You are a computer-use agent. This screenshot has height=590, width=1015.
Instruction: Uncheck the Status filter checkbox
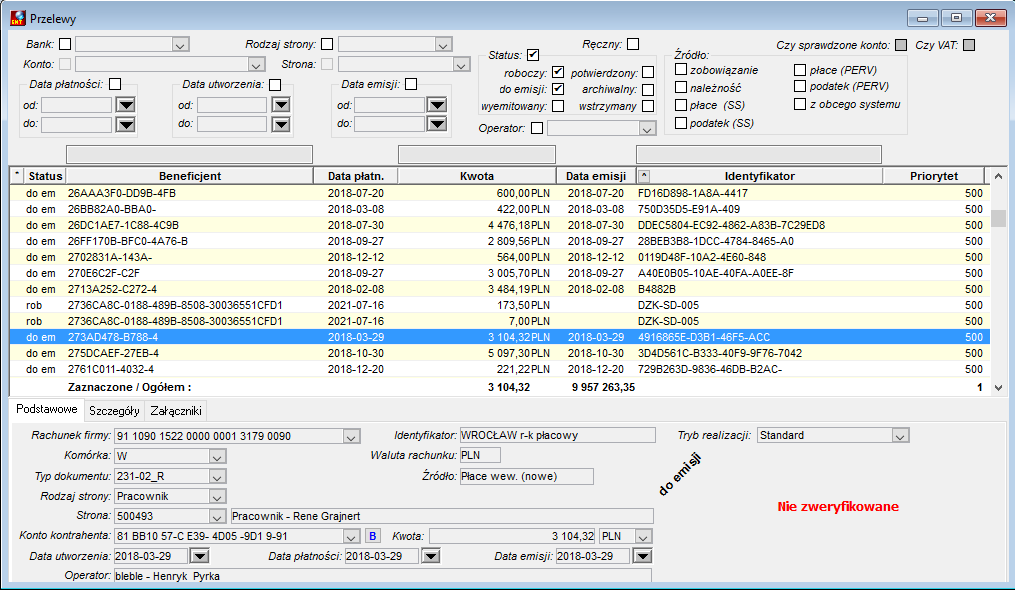coord(533,55)
